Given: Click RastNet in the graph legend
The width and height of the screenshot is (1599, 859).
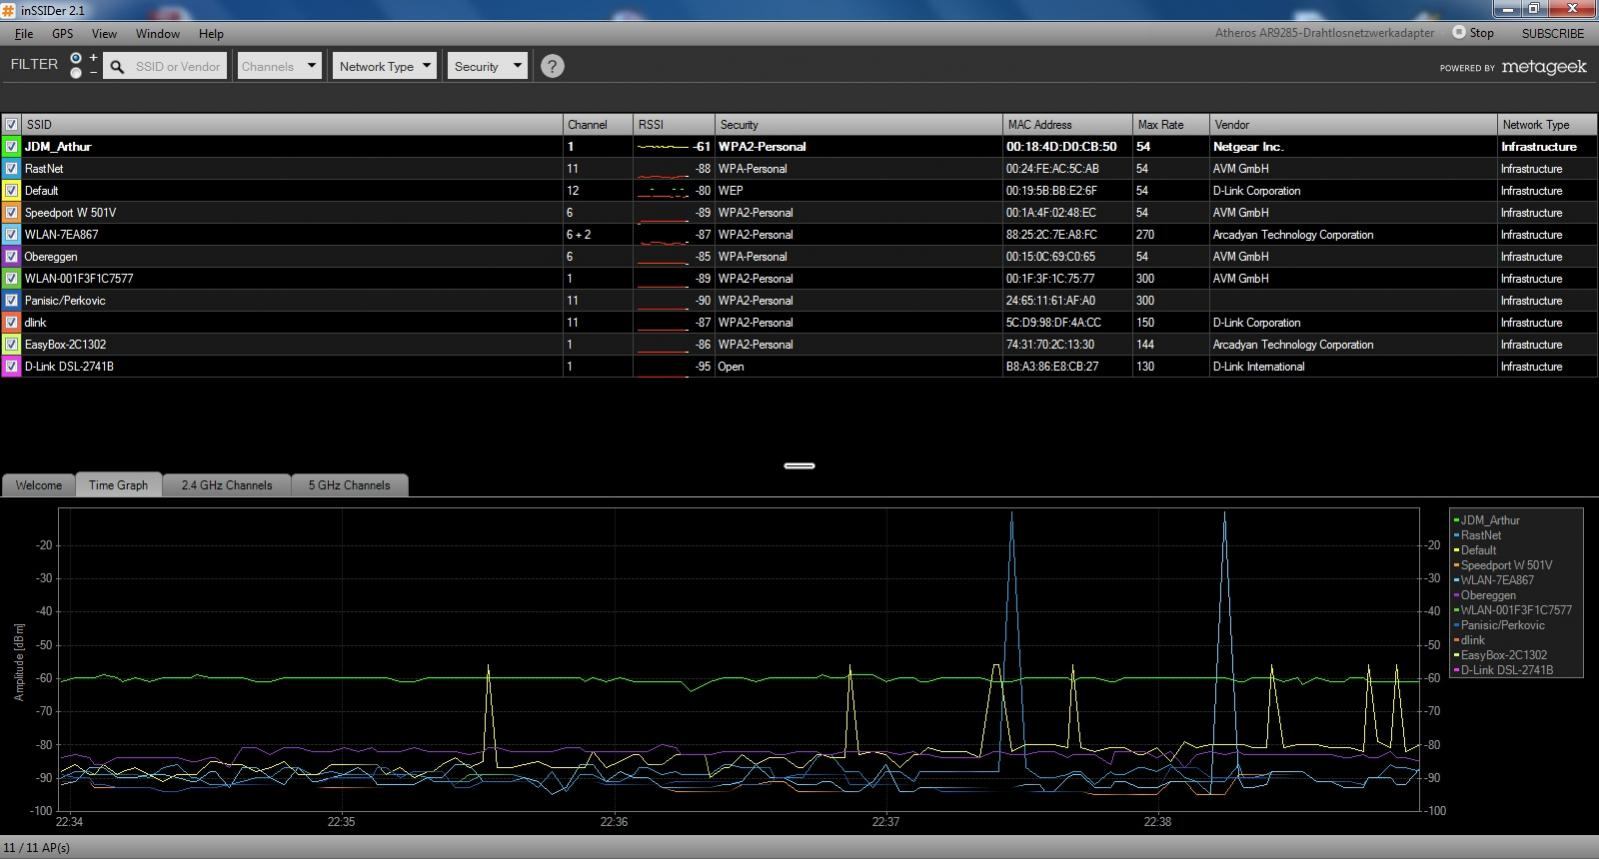Looking at the screenshot, I should 1480,535.
